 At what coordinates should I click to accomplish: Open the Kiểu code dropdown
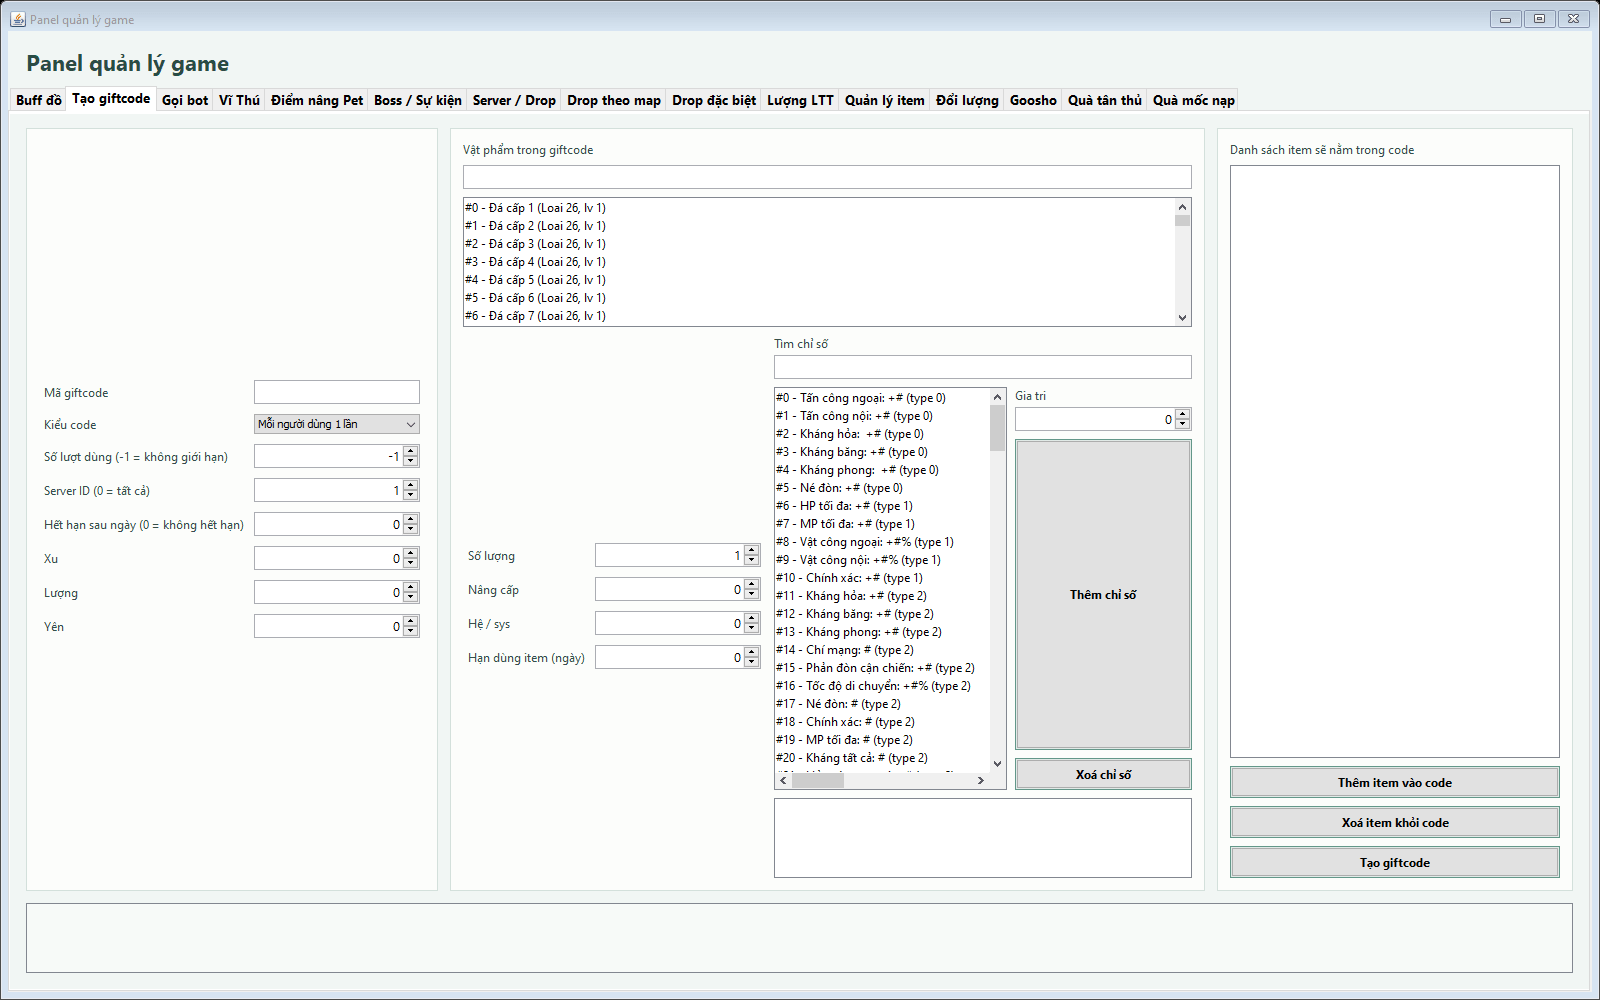[337, 424]
